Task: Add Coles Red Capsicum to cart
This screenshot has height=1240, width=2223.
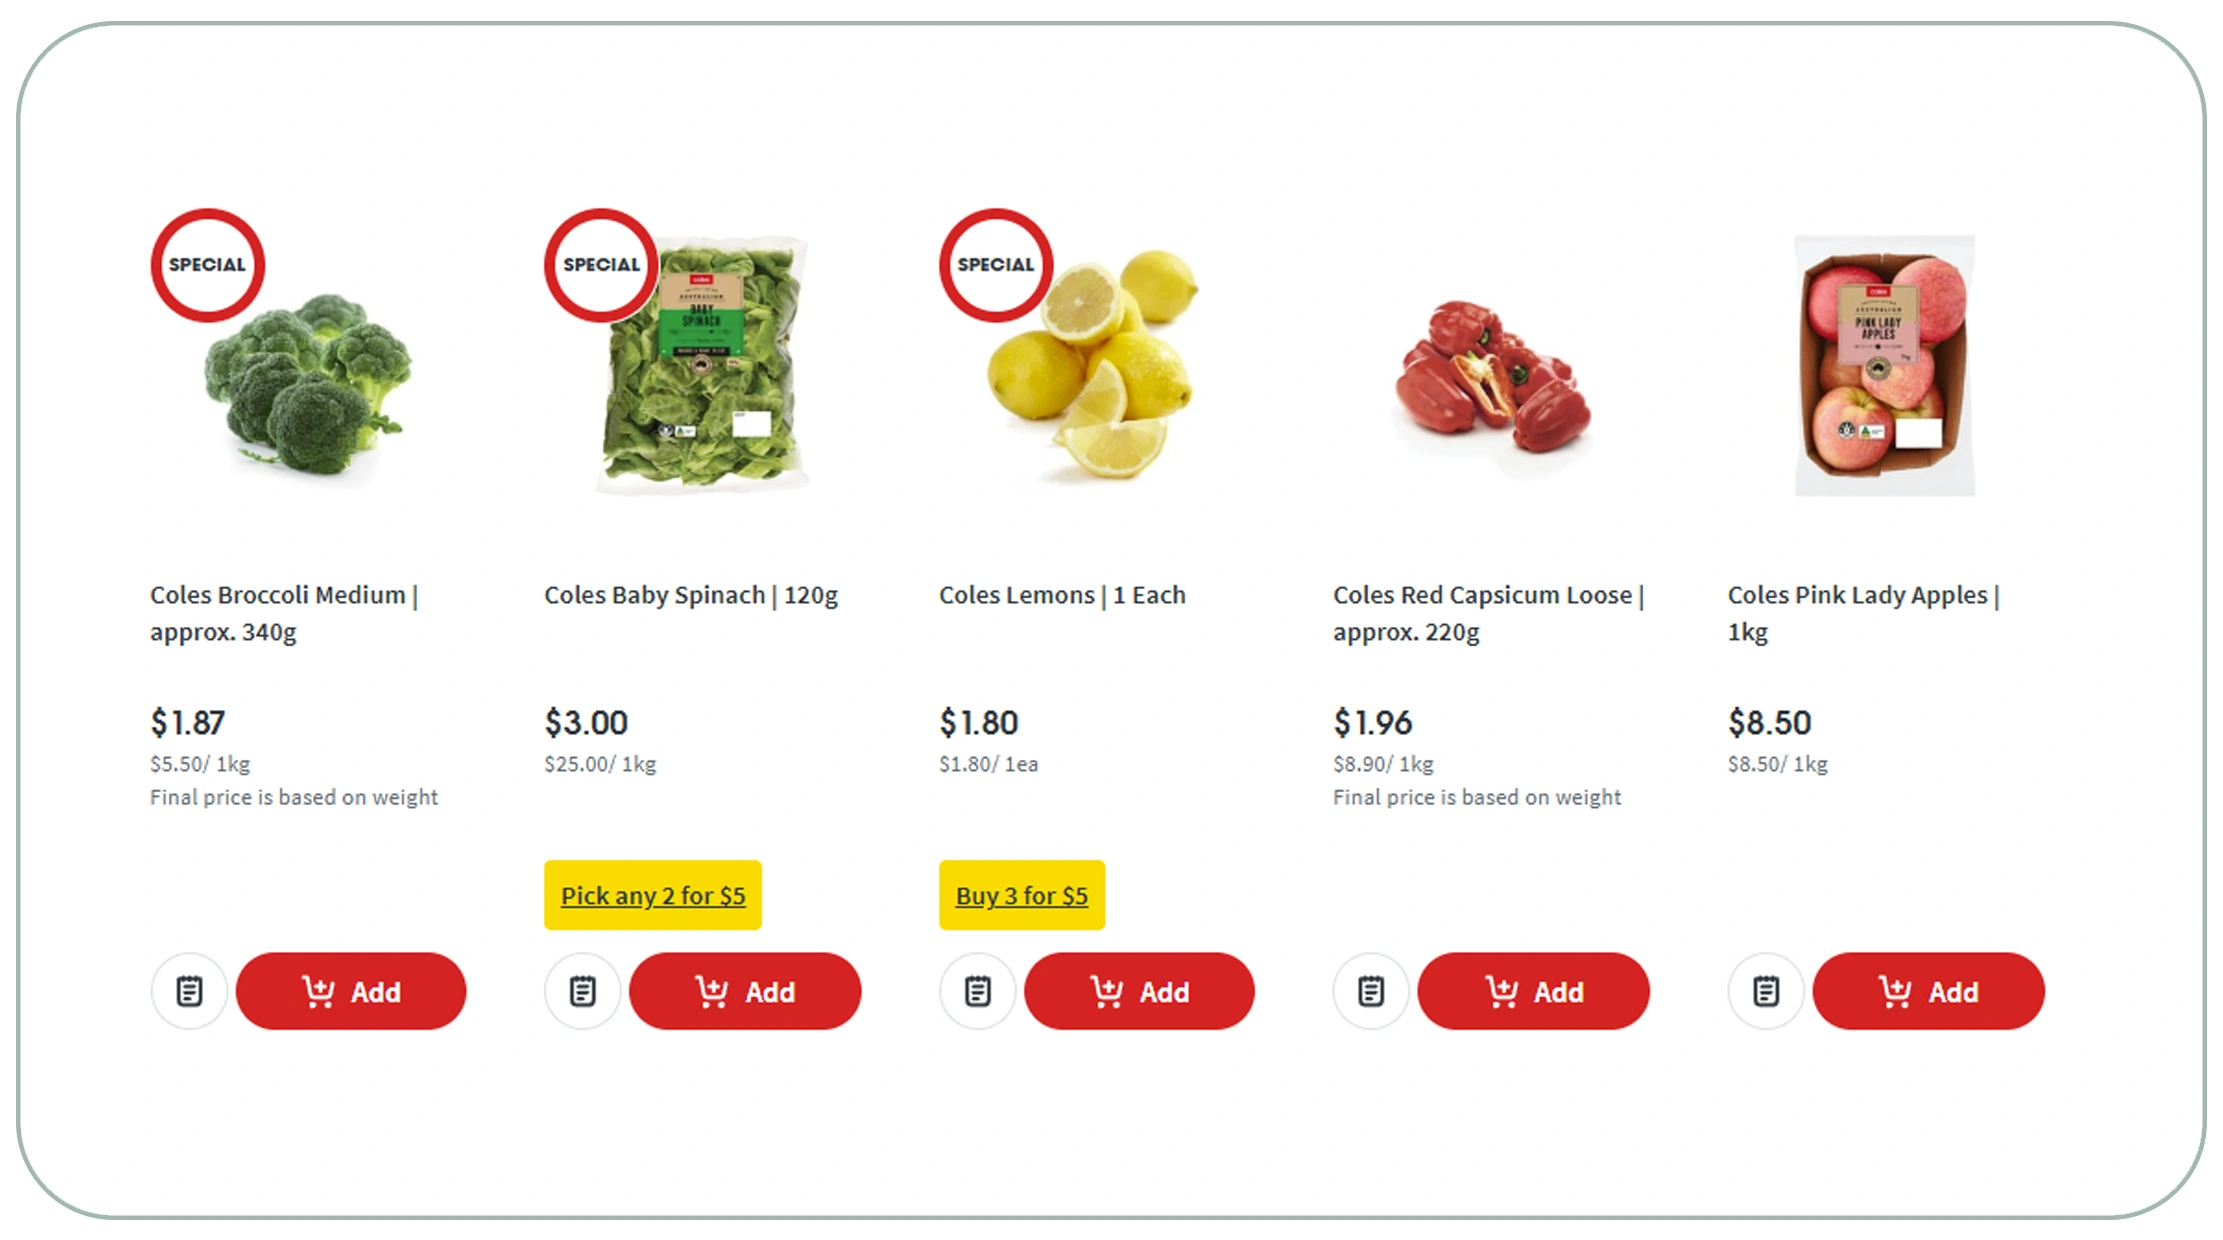Action: click(x=1533, y=991)
